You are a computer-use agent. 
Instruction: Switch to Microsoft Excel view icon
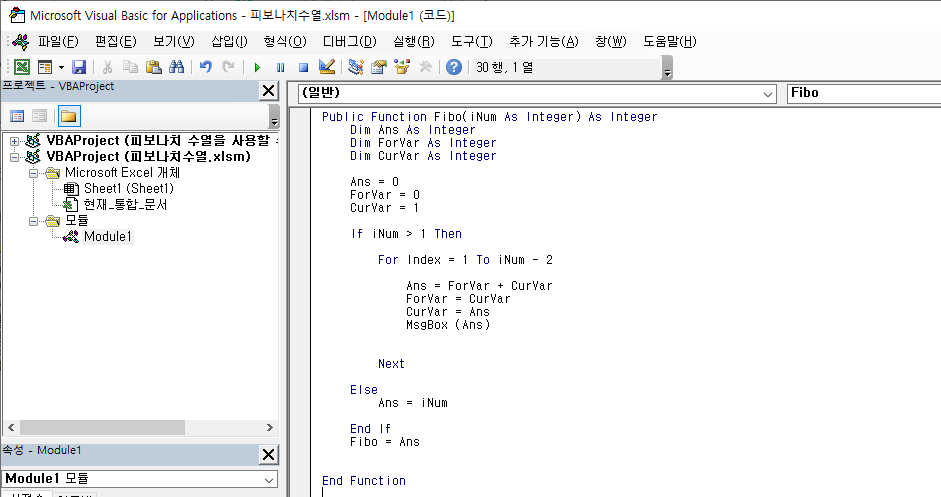pos(22,67)
